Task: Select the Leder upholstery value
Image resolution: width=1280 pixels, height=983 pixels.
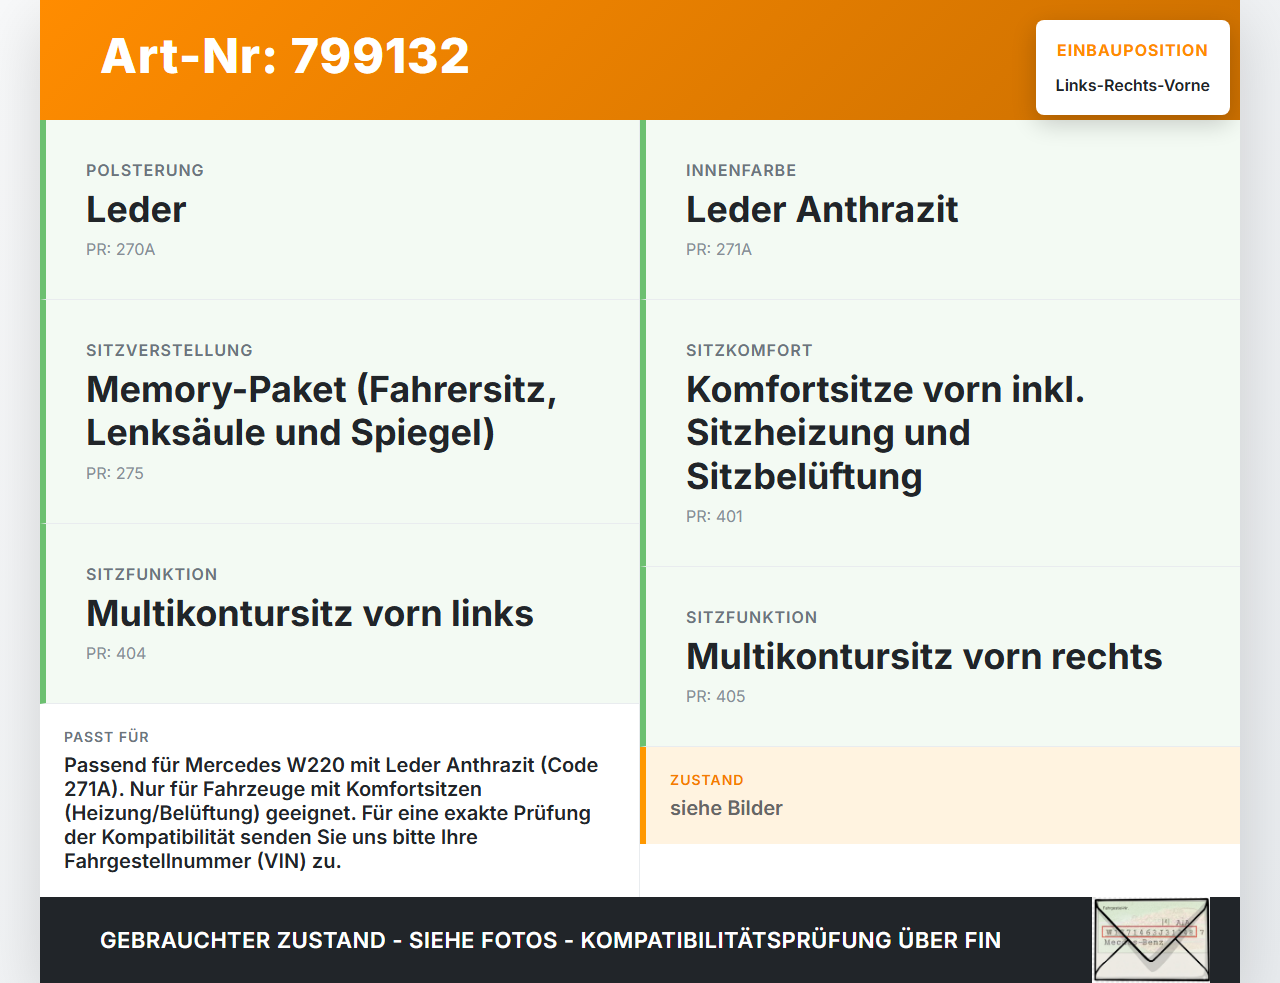Action: click(x=136, y=210)
